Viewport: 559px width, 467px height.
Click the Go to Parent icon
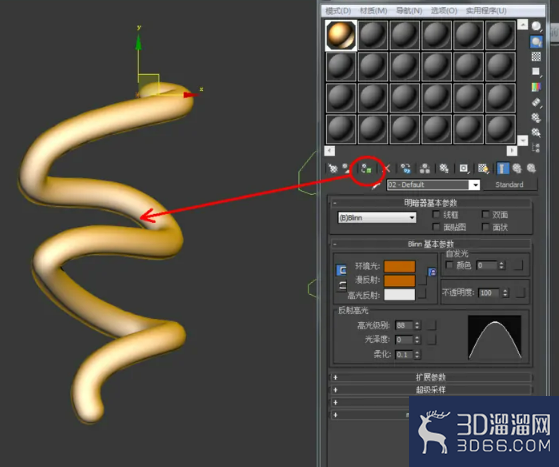(x=517, y=168)
